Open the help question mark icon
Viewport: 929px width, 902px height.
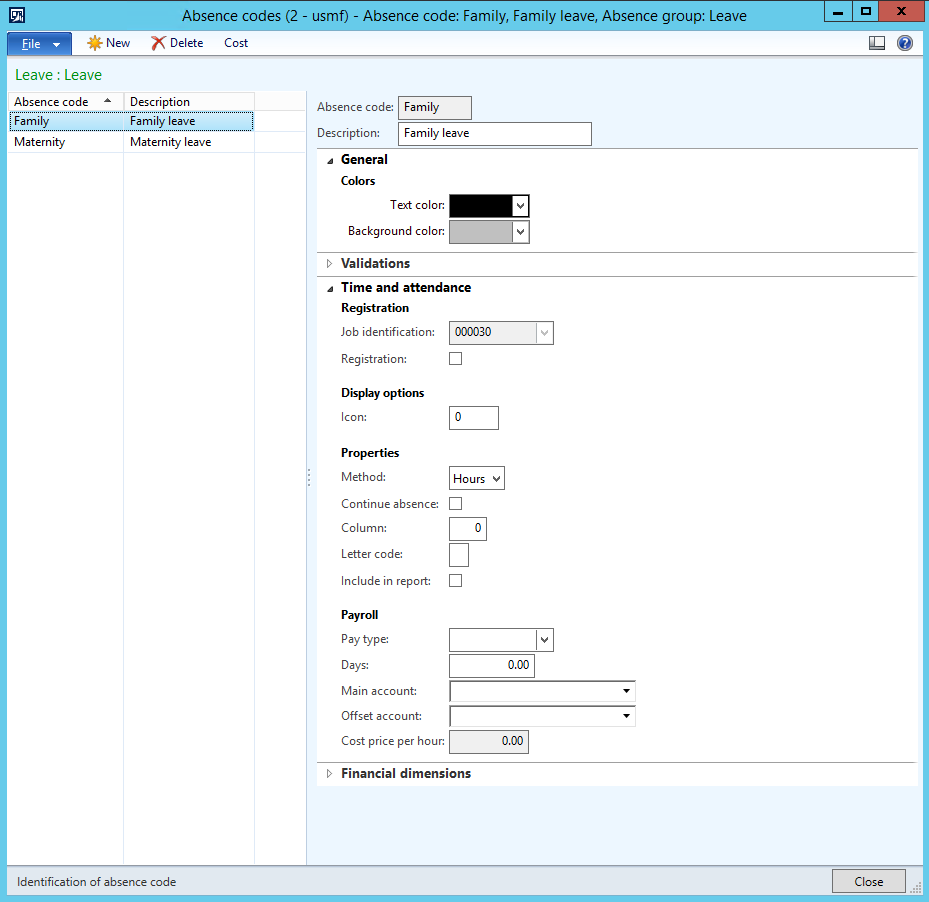[x=905, y=43]
